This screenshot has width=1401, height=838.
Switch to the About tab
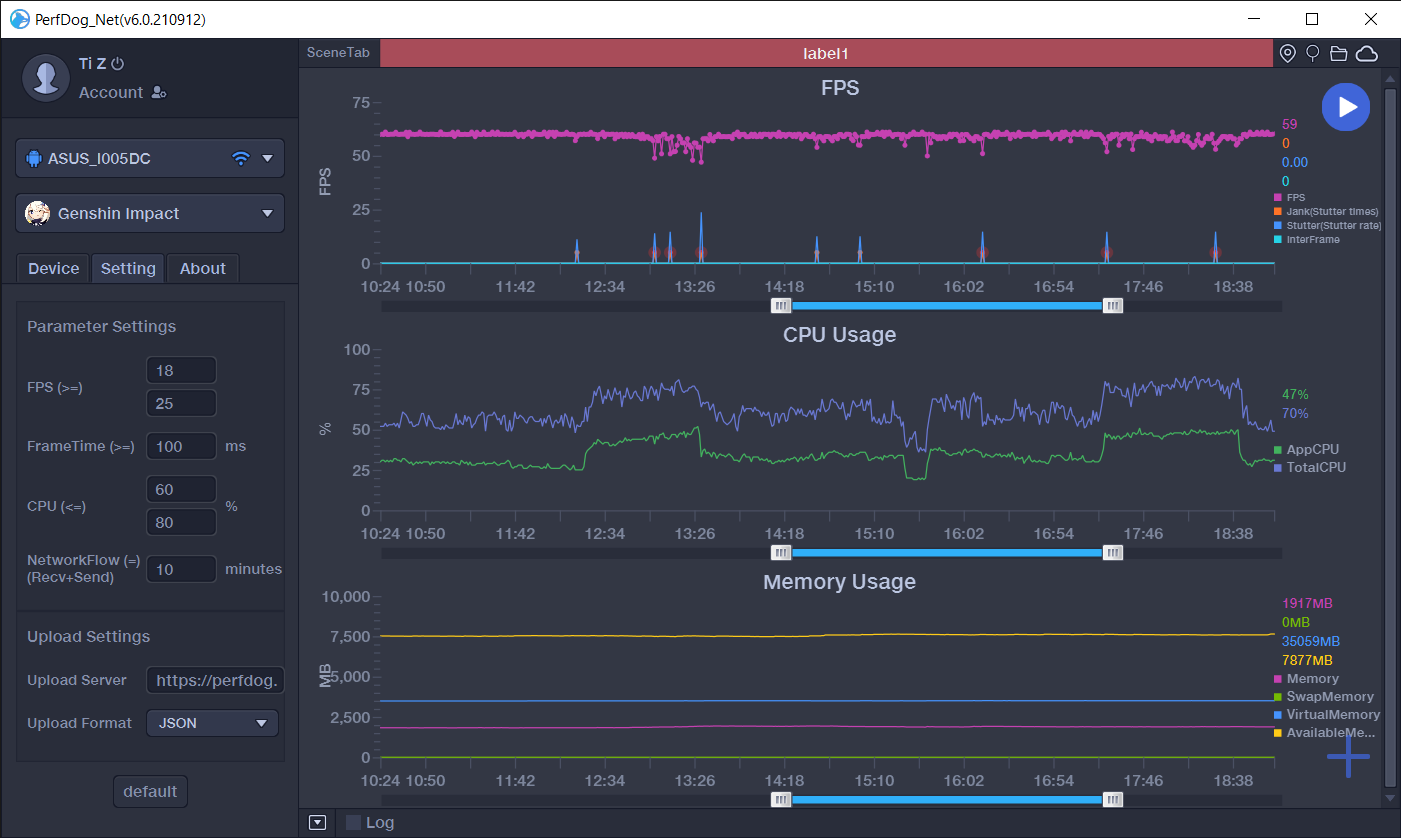pyautogui.click(x=203, y=268)
